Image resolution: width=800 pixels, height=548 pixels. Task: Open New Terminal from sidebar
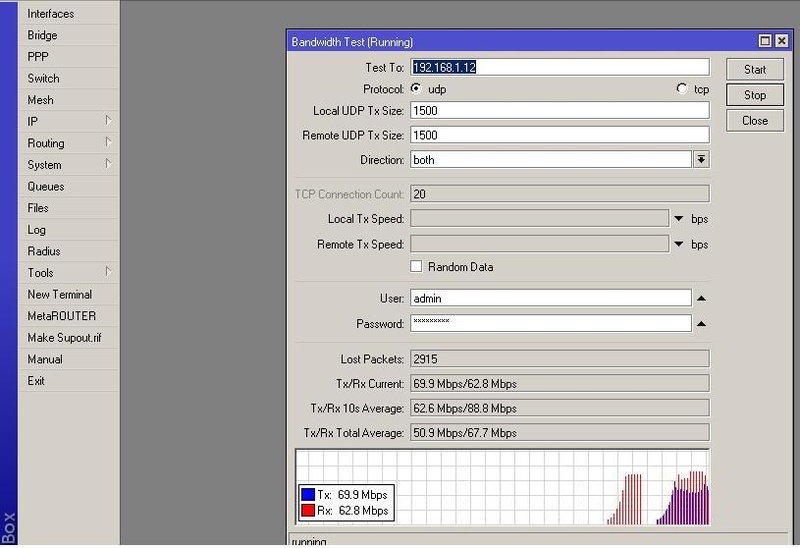coord(59,295)
